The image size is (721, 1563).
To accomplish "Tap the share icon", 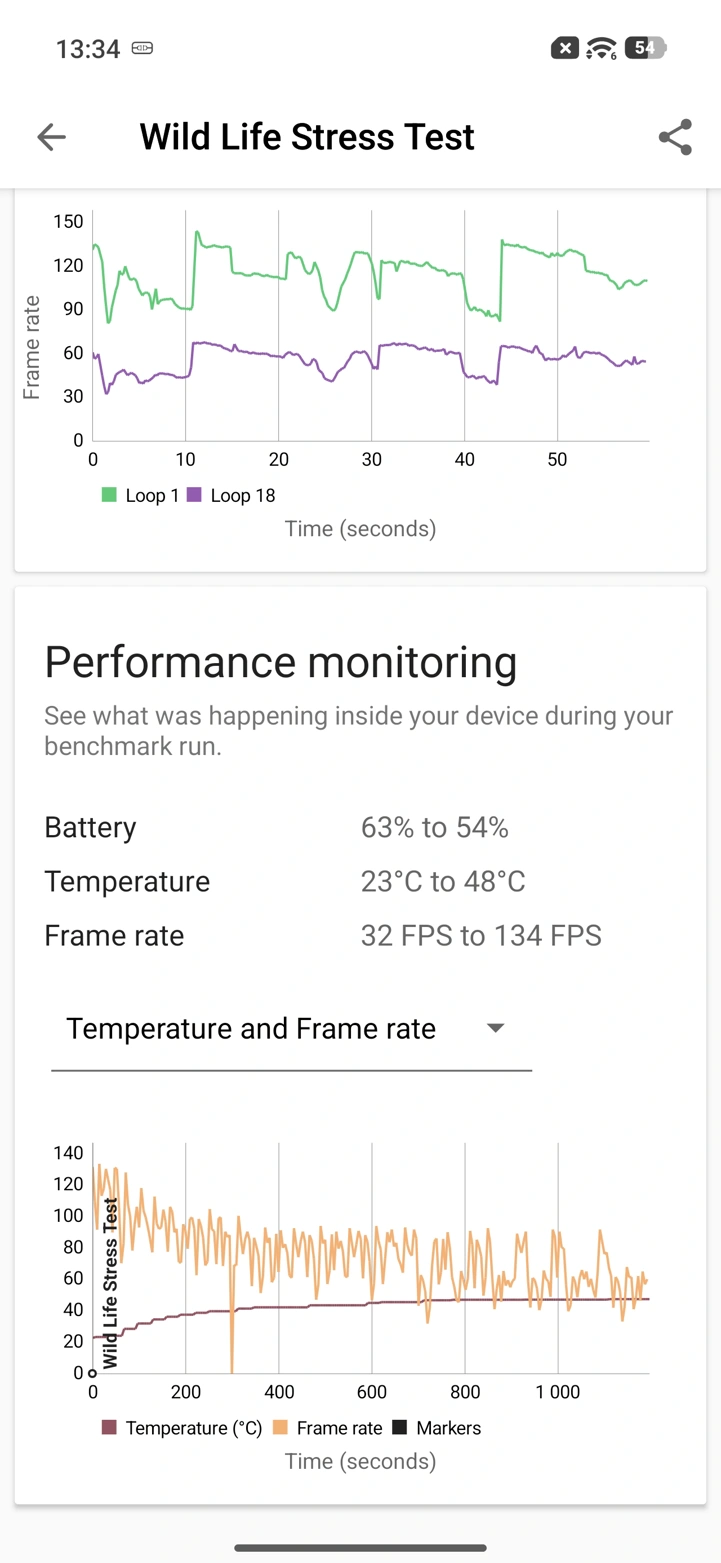I will pos(675,137).
